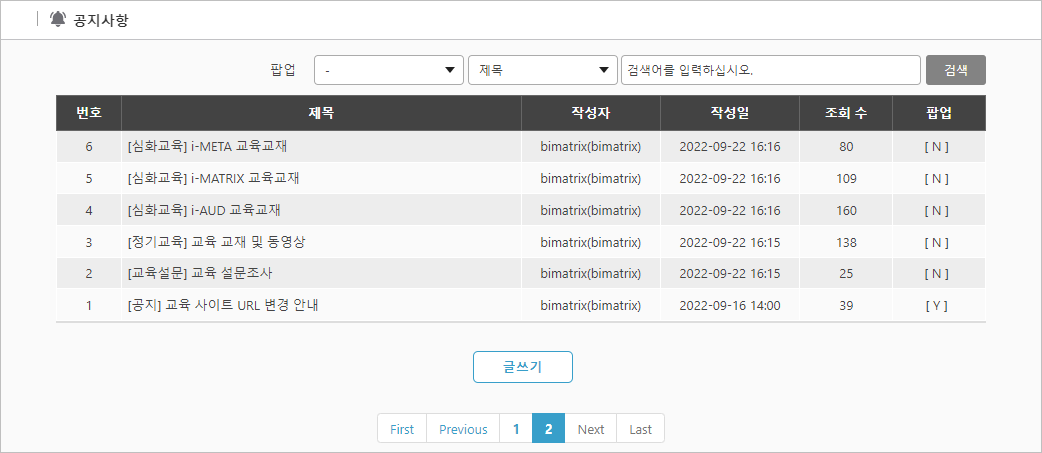Viewport: 1042px width, 453px height.
Task: Select page 1 in pagination
Action: tap(516, 429)
